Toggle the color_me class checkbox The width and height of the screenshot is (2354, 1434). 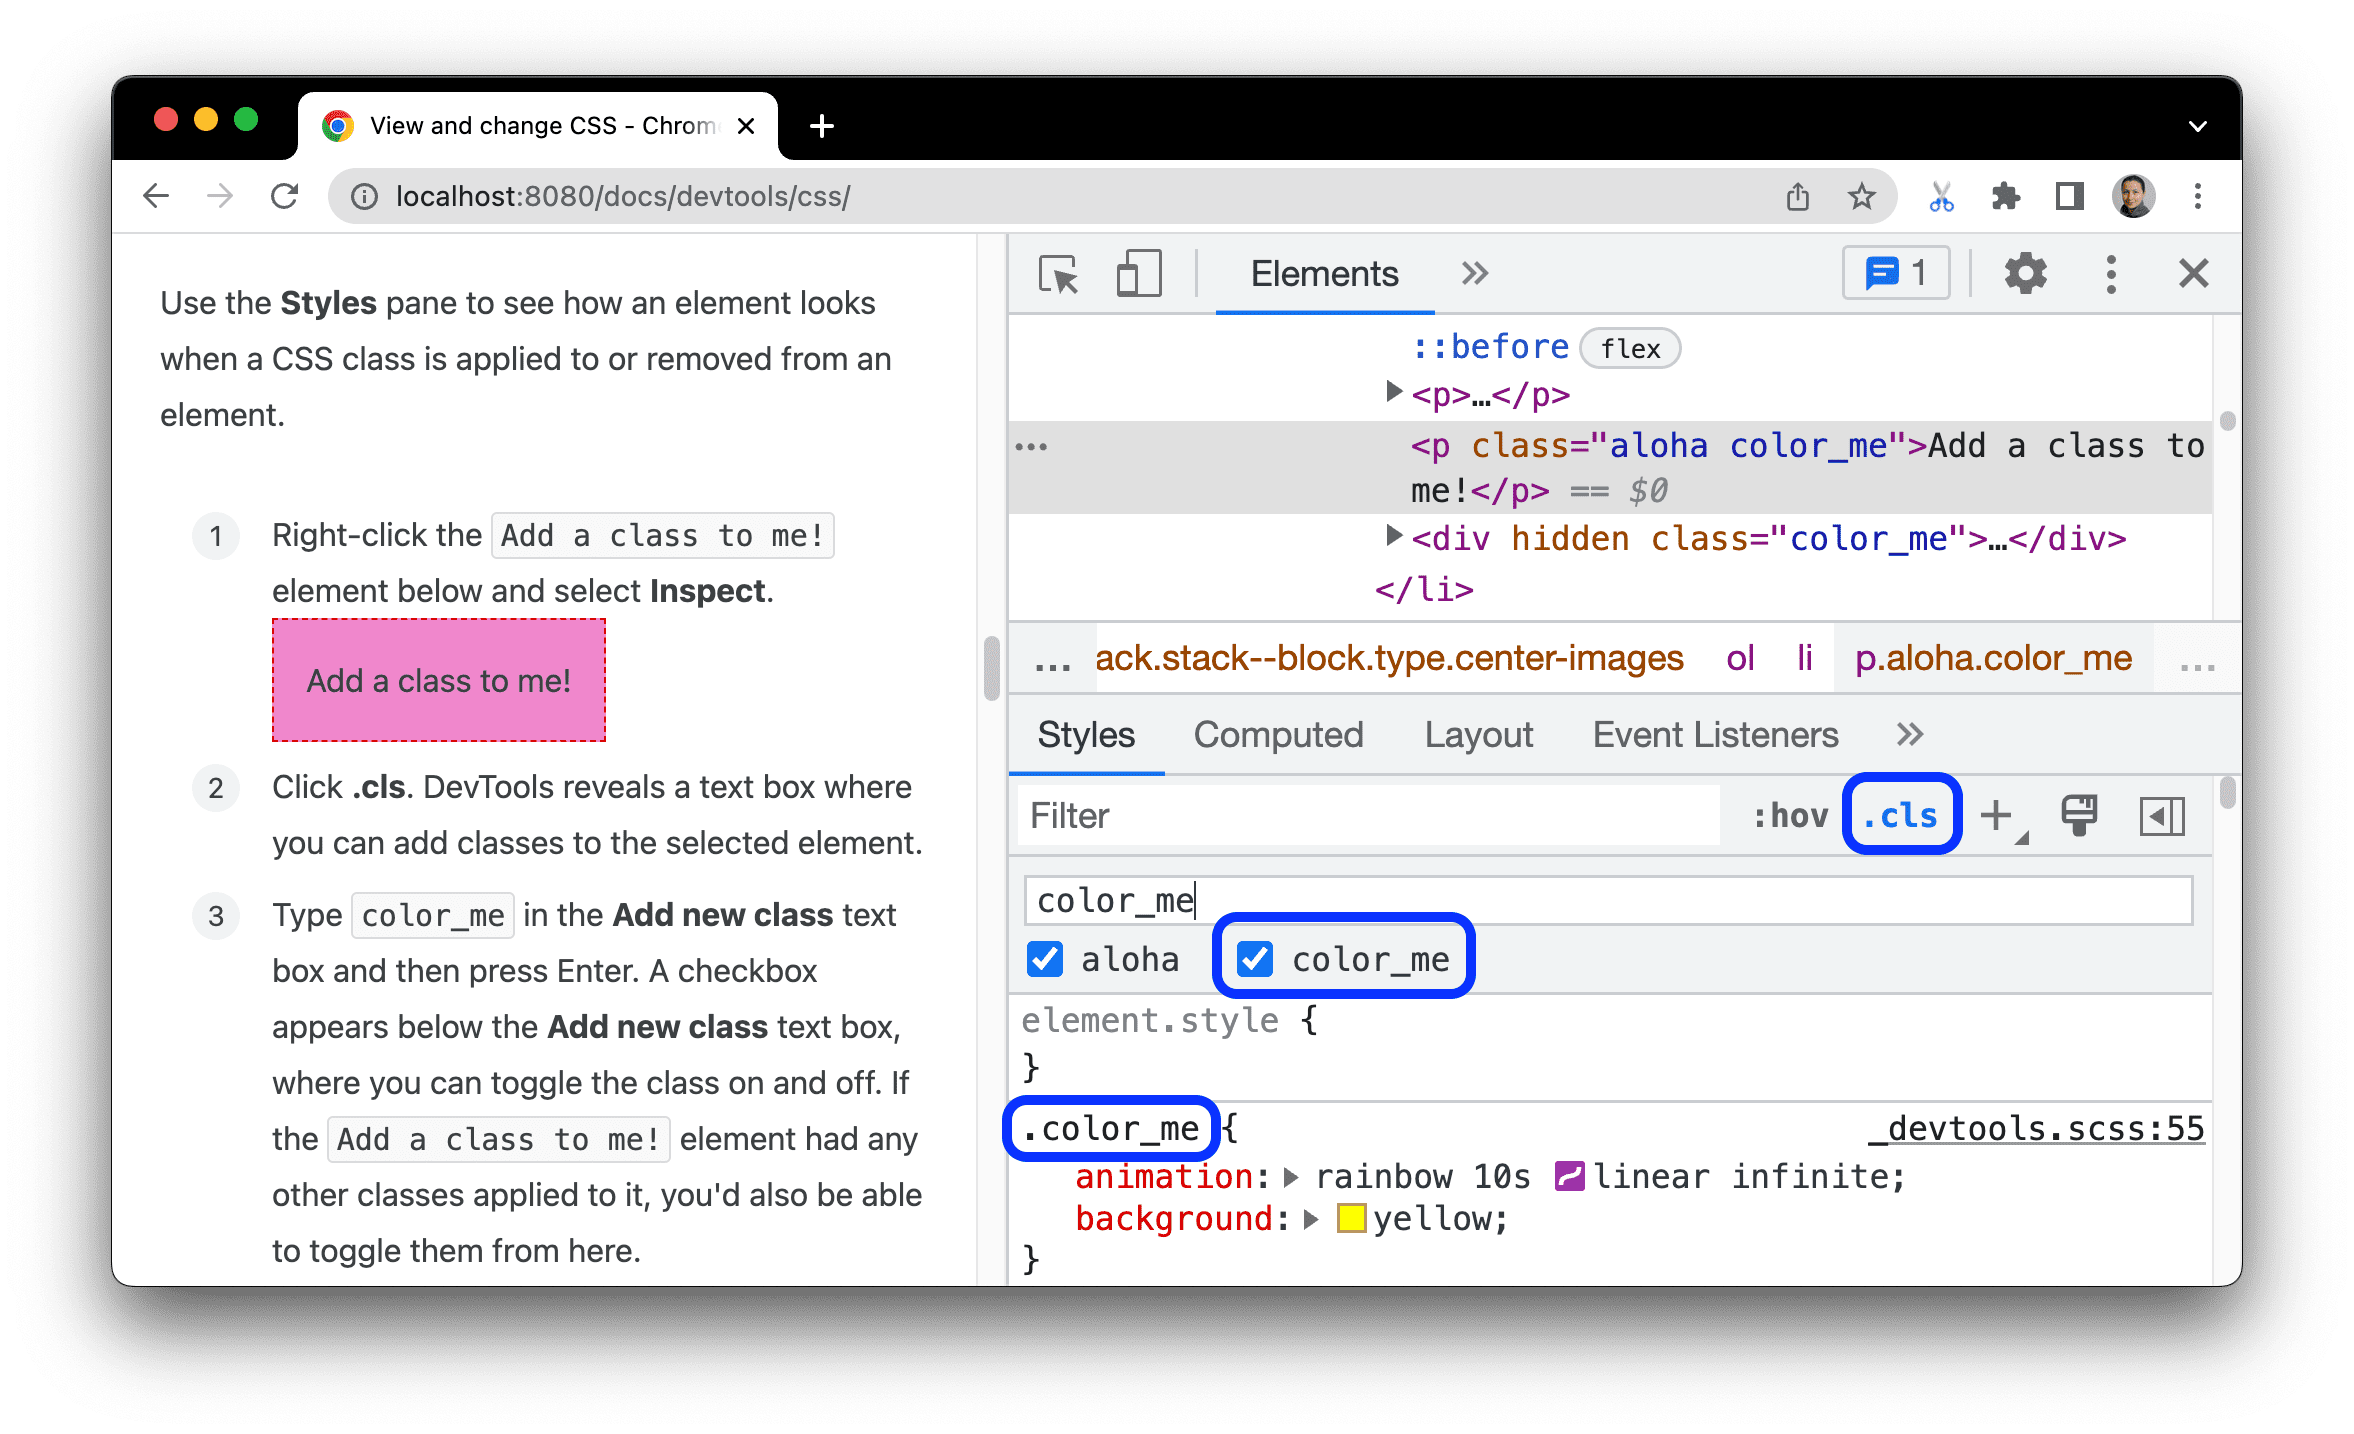click(x=1256, y=958)
